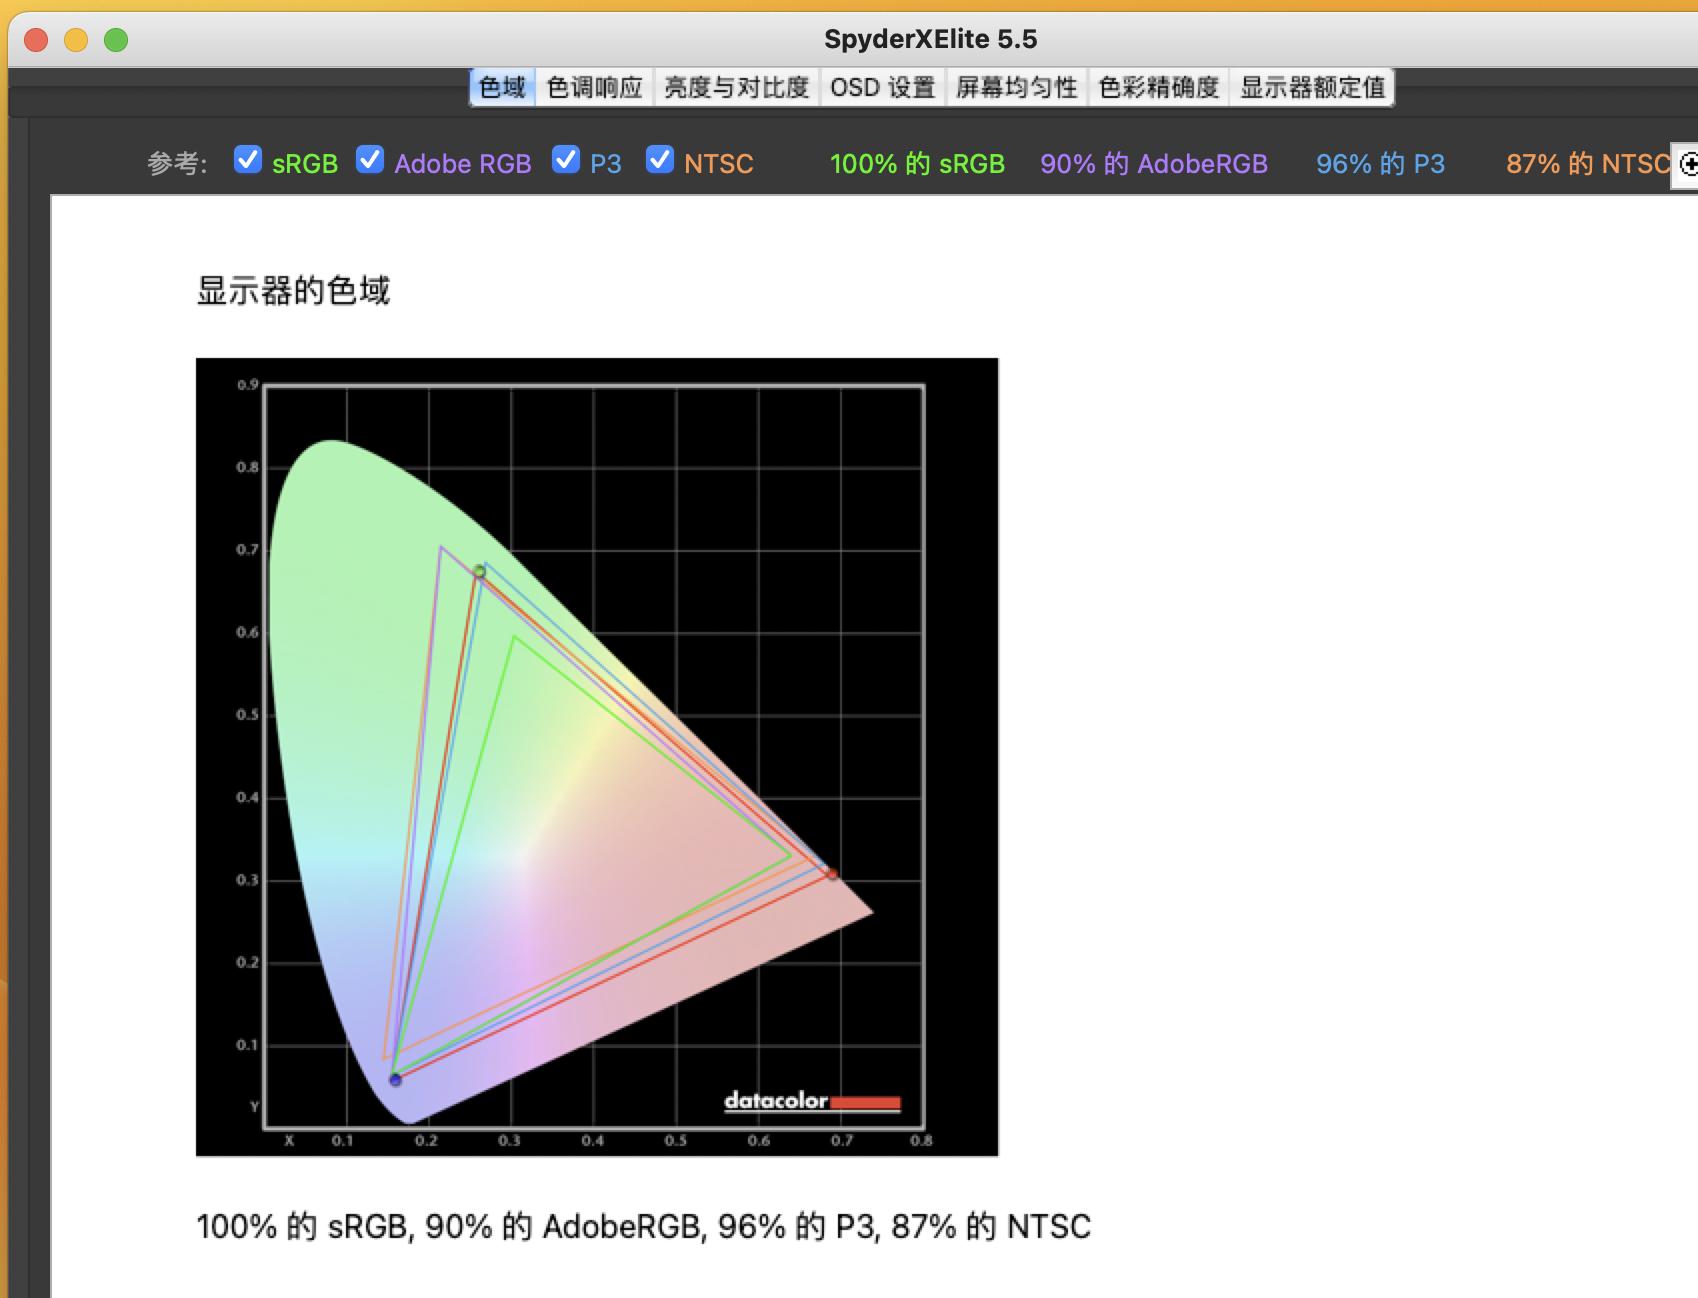This screenshot has width=1698, height=1298.
Task: Click the CIE gamut diagram image
Action: [596, 755]
